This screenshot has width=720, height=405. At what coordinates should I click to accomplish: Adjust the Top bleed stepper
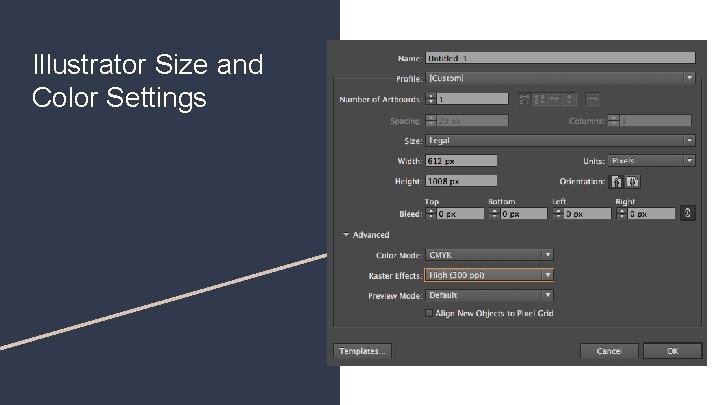point(431,214)
